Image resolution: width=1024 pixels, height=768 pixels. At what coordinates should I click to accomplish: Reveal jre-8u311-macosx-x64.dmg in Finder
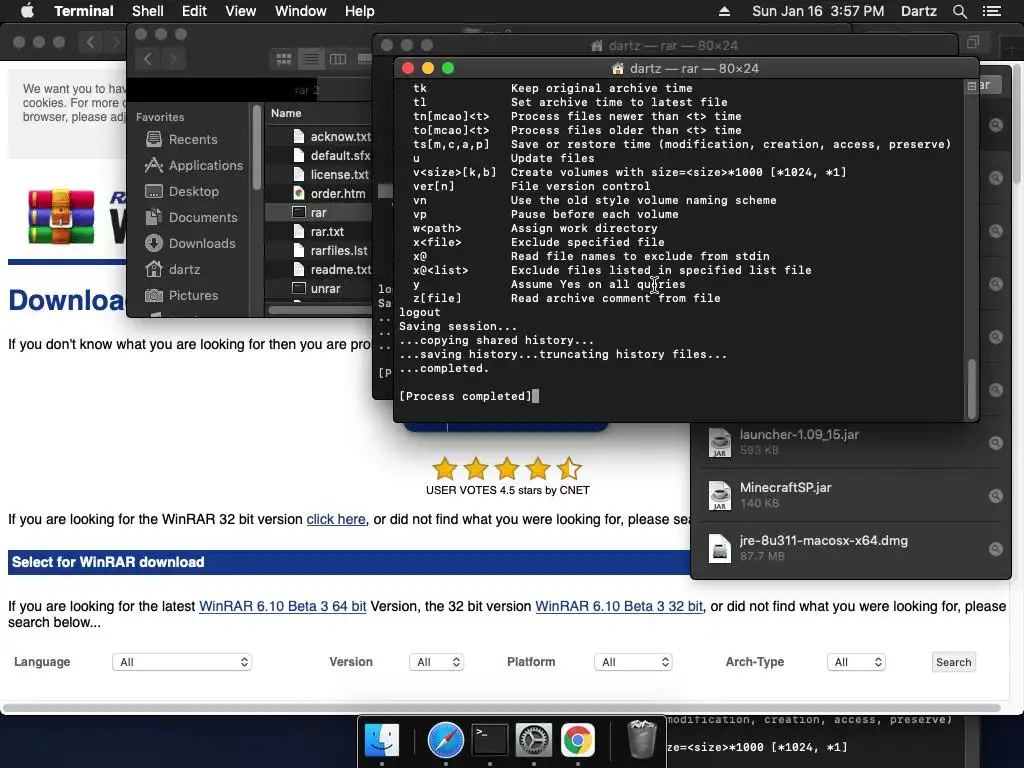pos(995,549)
